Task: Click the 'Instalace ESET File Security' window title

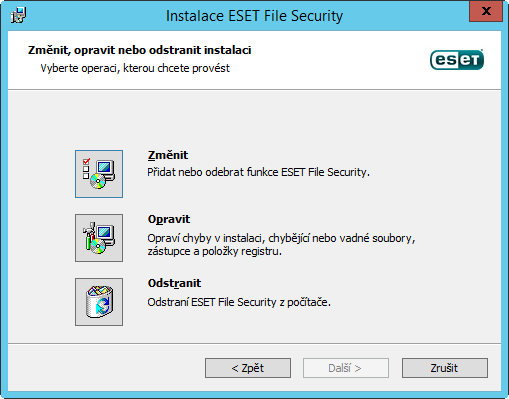Action: coord(254,16)
